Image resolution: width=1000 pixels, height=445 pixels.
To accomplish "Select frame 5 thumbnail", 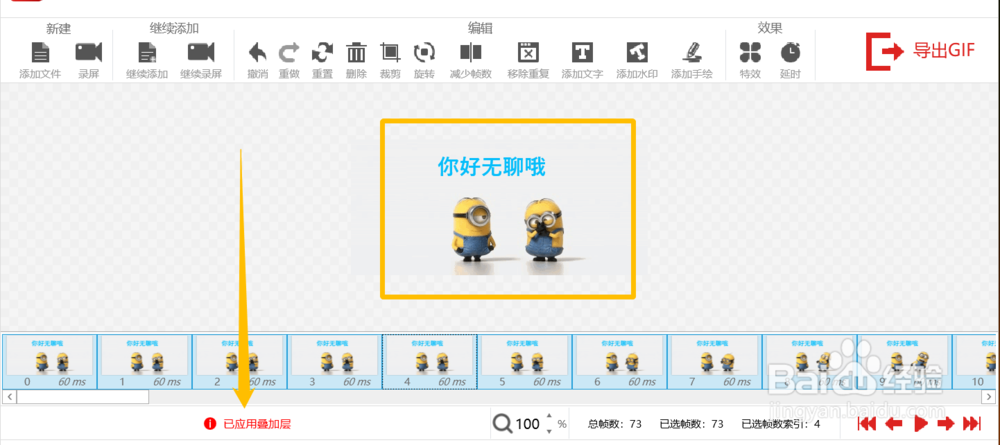I will click(525, 361).
